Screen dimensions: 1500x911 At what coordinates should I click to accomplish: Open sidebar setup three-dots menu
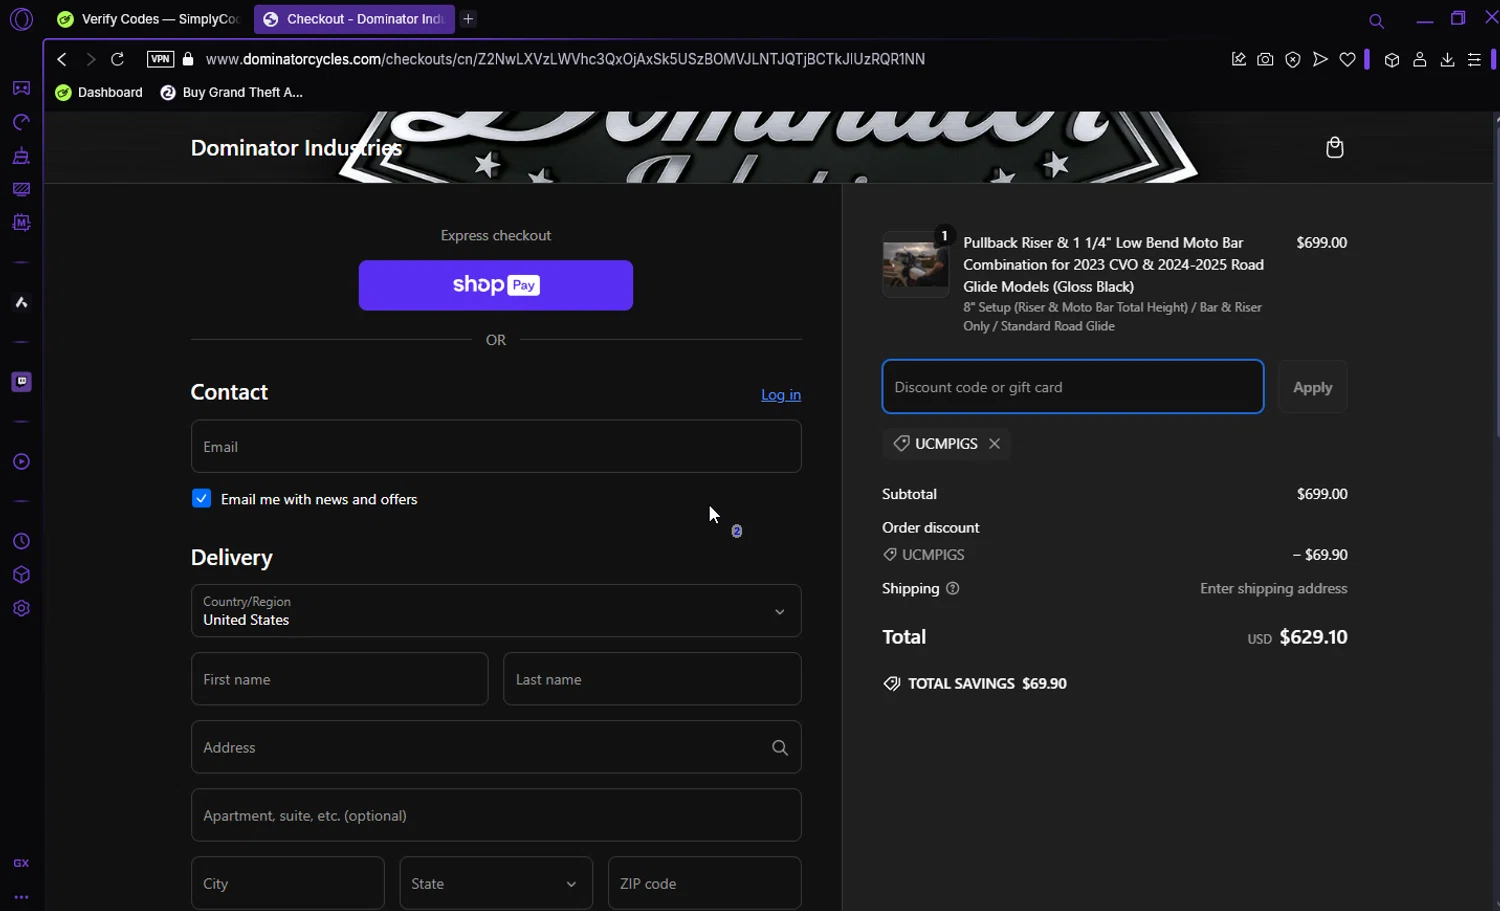coord(21,897)
